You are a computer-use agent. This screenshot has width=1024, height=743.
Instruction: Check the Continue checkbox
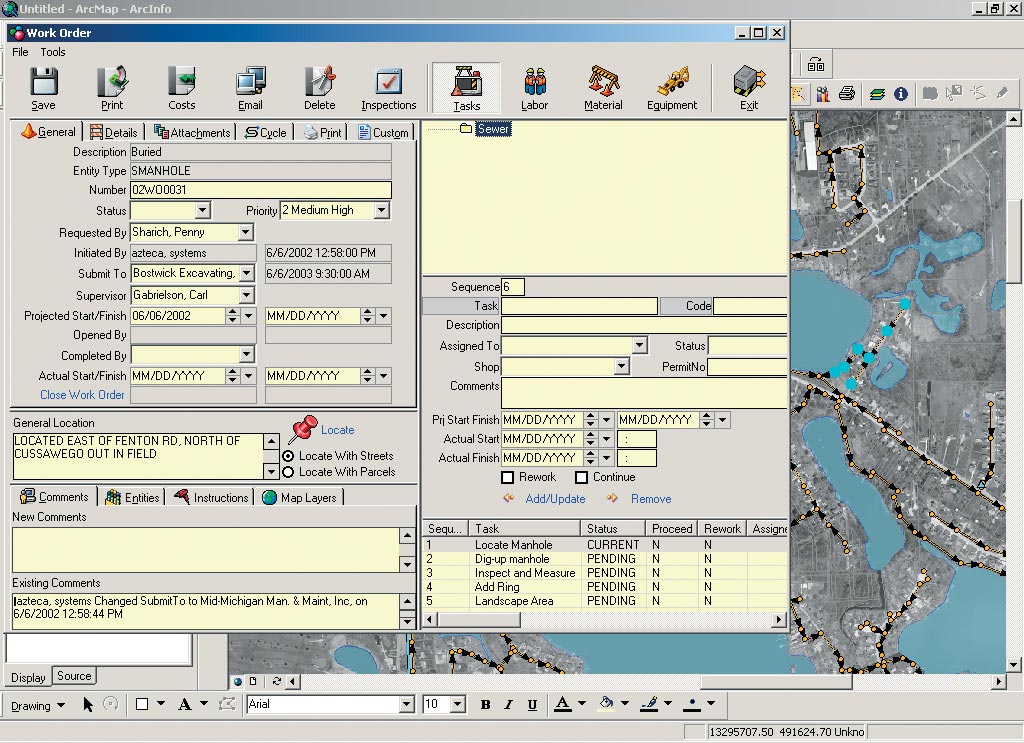pos(581,478)
